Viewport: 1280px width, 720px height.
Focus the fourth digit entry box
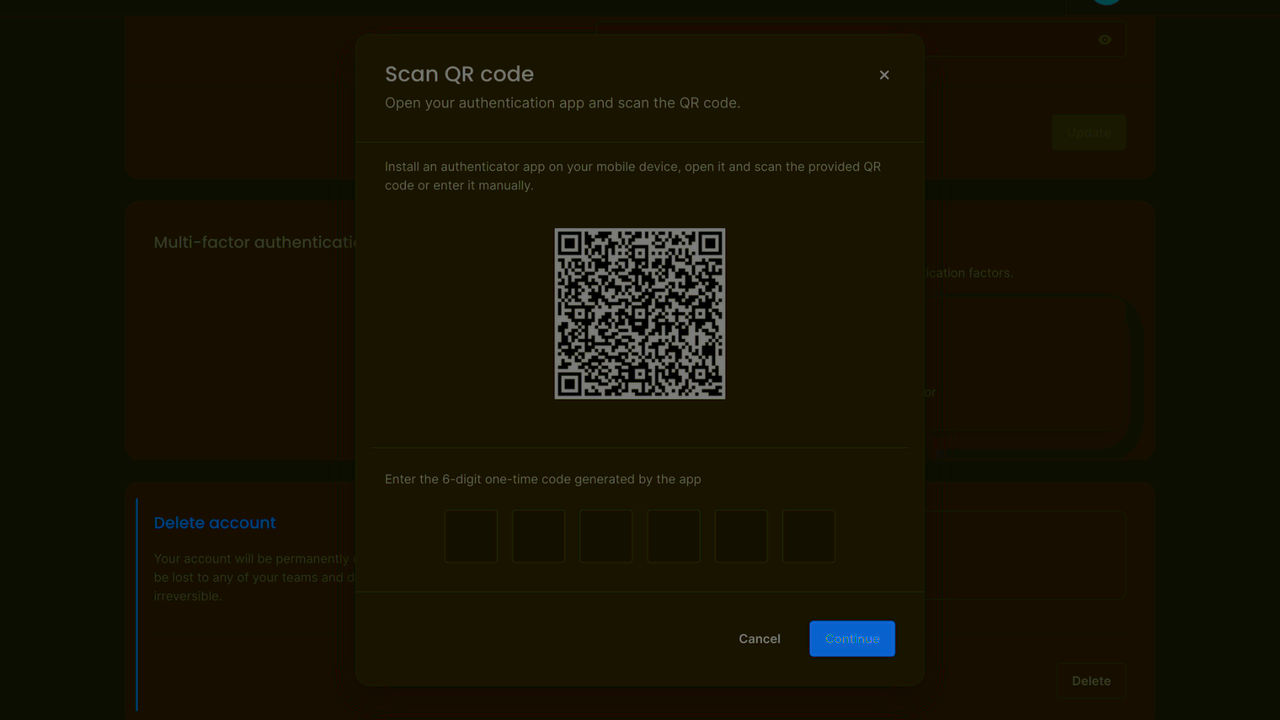[673, 536]
